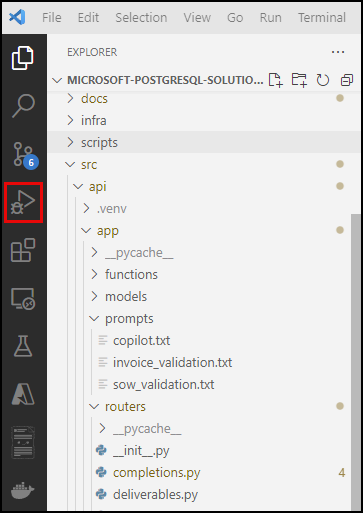Open the View menu
Image resolution: width=363 pixels, height=513 pixels.
tap(197, 17)
